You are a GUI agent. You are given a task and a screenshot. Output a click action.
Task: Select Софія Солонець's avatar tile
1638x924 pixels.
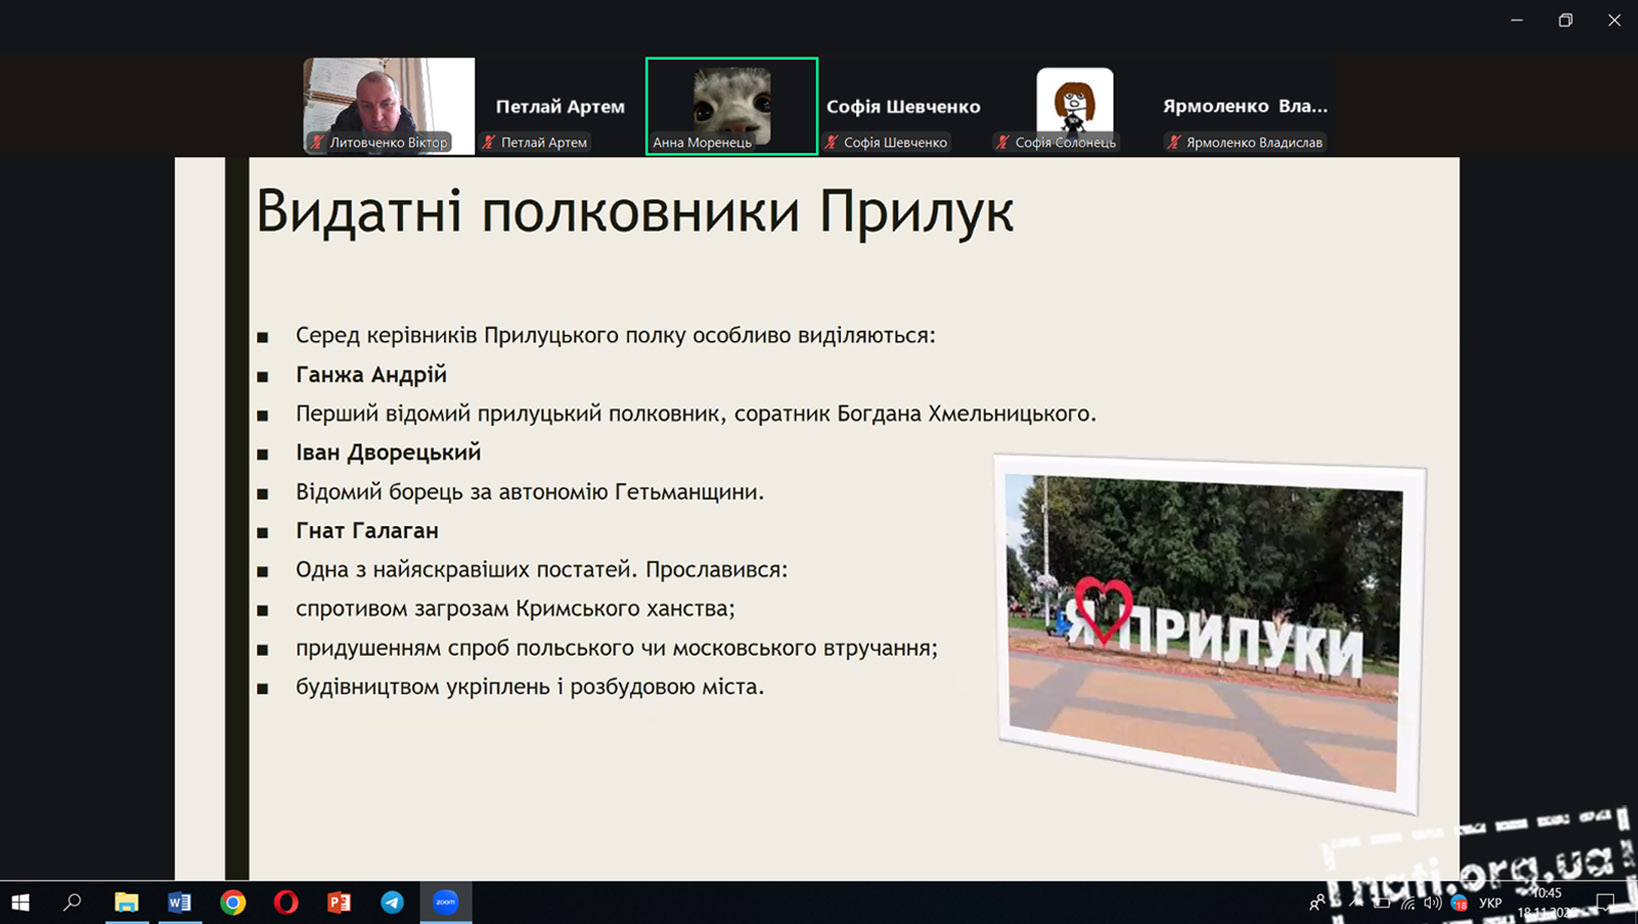1074,105
